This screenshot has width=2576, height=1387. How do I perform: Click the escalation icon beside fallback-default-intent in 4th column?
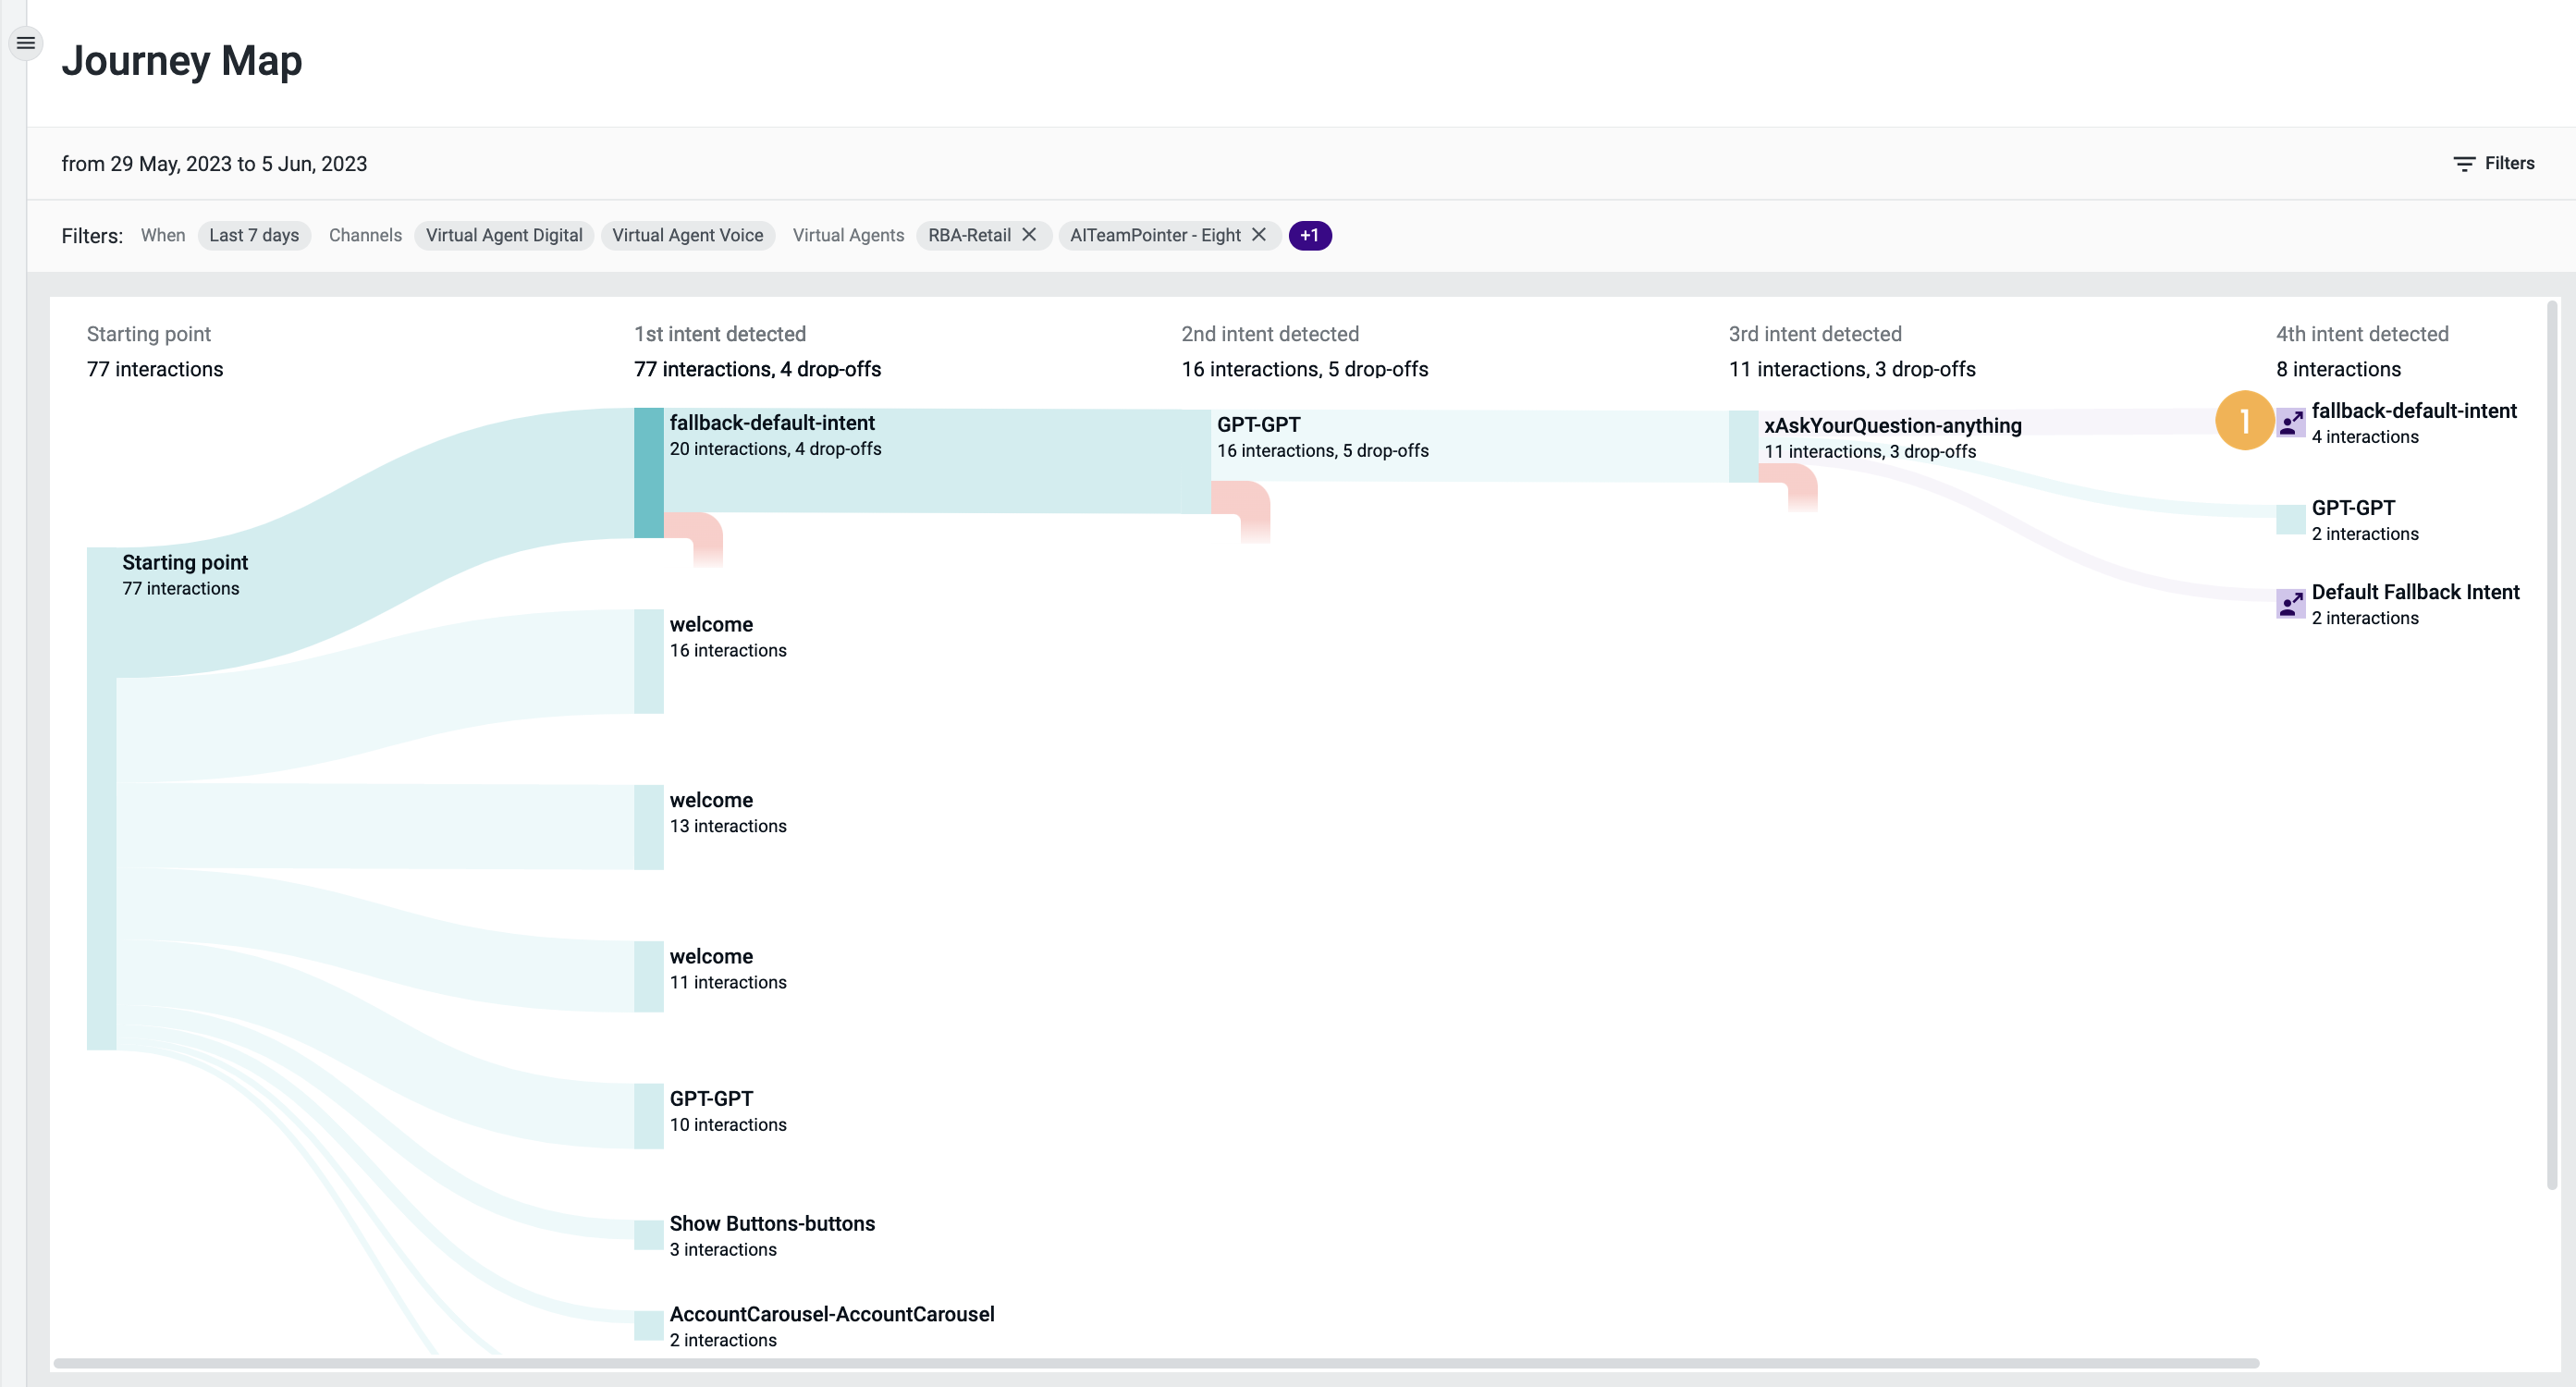click(x=2291, y=424)
